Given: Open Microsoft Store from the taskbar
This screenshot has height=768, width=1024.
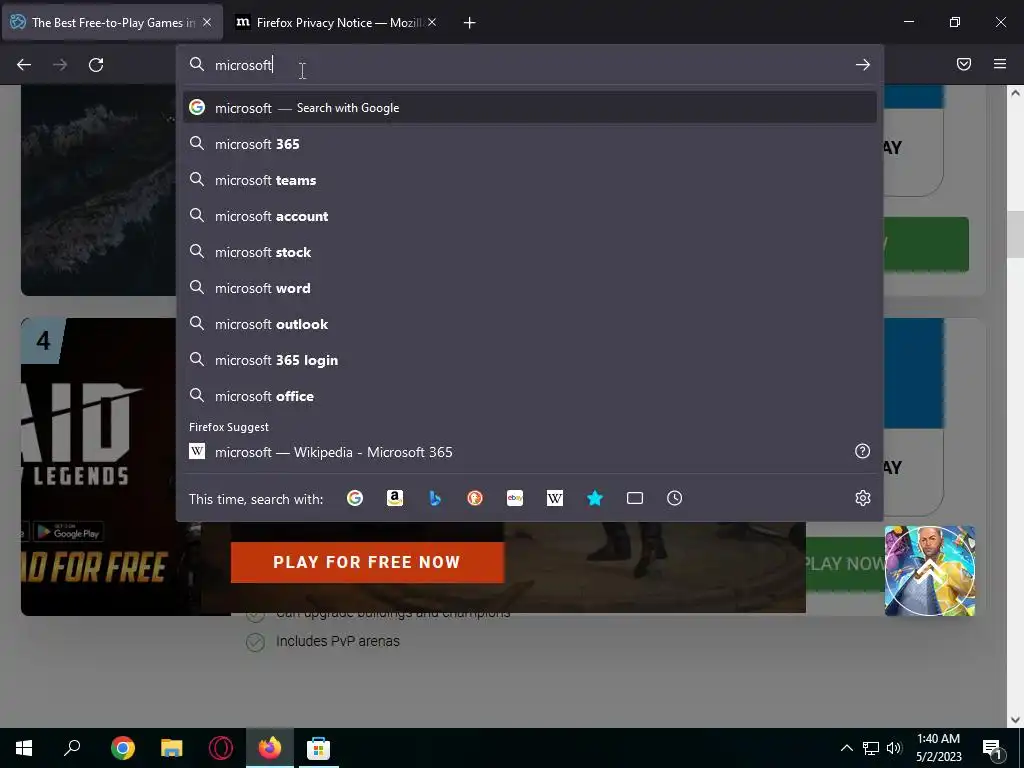Looking at the screenshot, I should tap(319, 748).
